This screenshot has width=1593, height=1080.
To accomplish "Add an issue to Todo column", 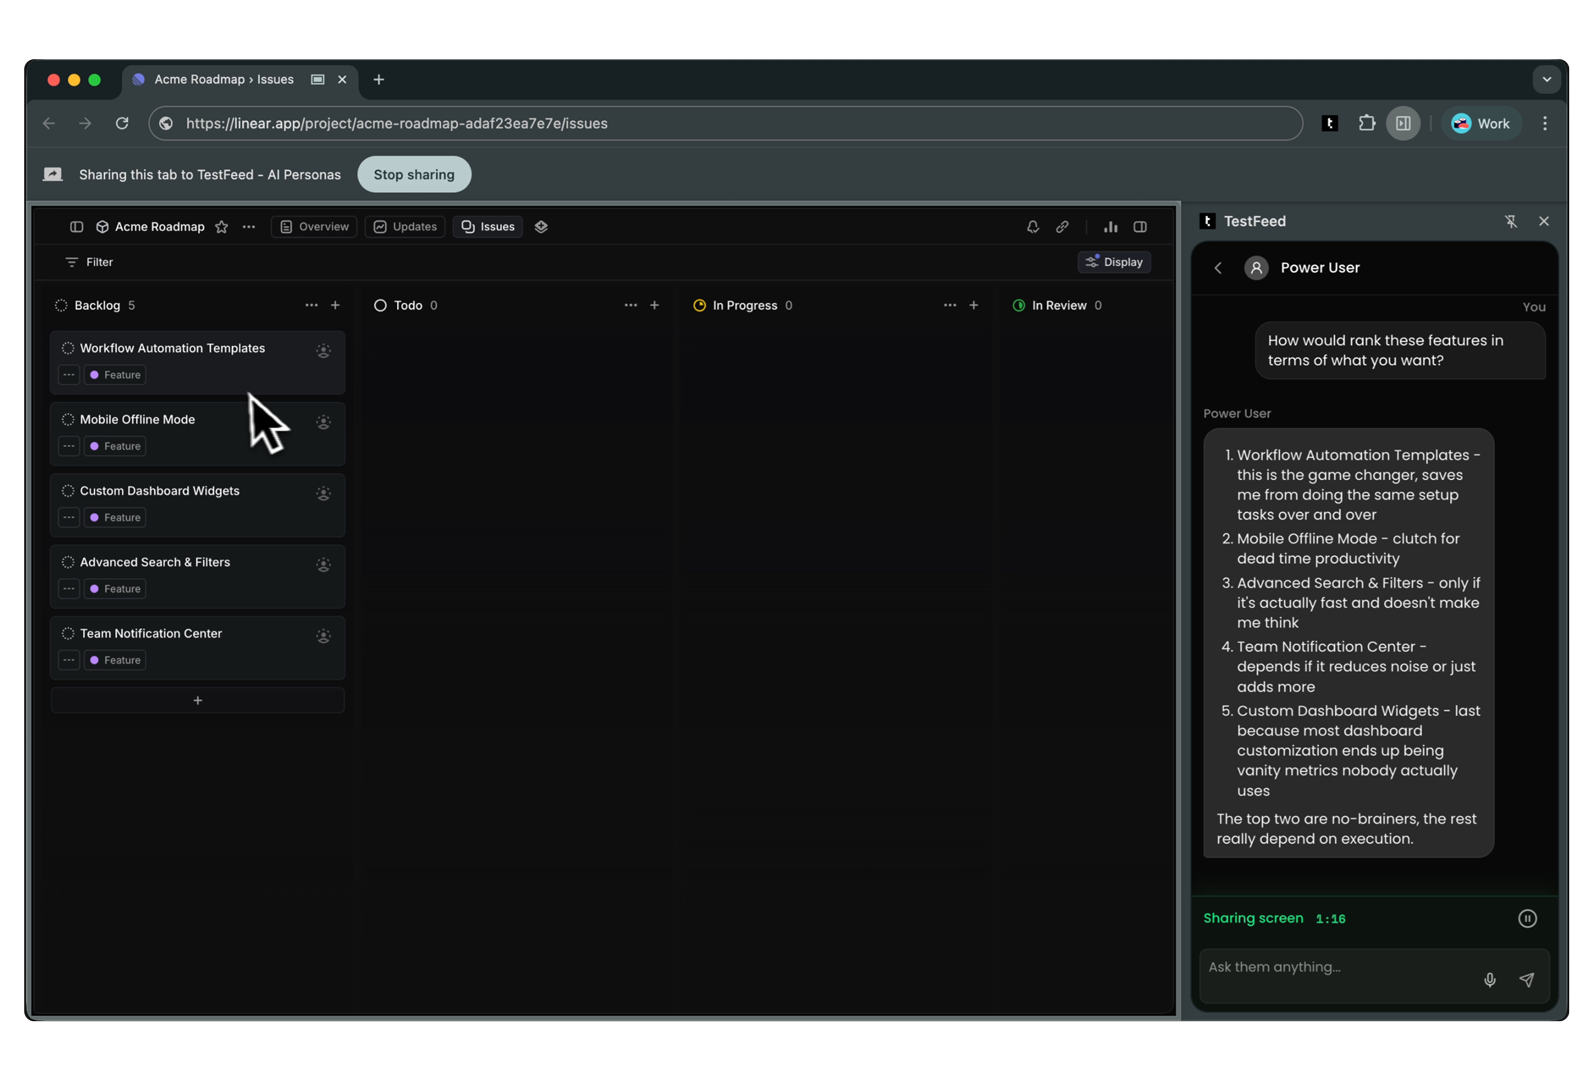I will (x=654, y=305).
